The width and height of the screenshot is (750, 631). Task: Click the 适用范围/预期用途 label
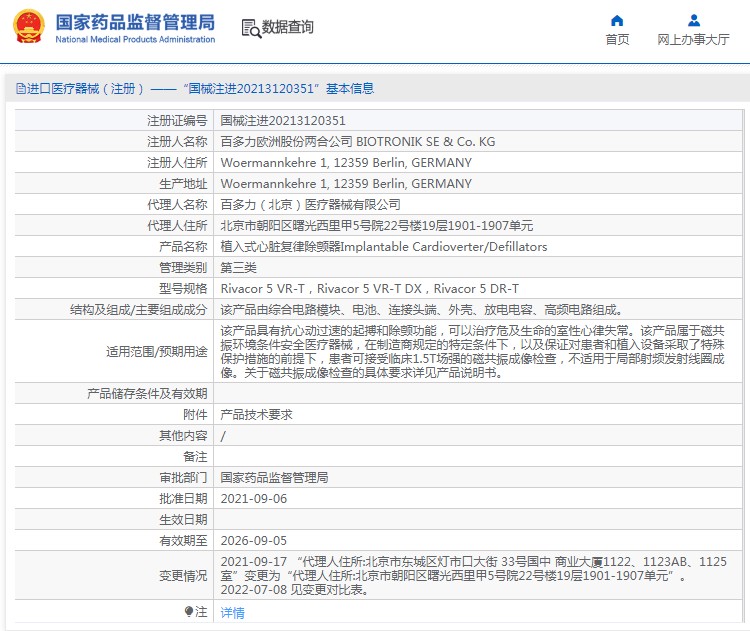tap(157, 352)
